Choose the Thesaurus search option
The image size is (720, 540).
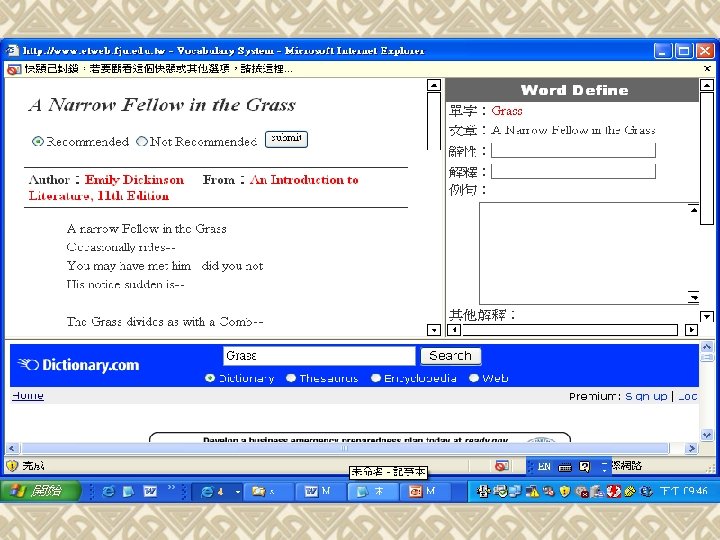tap(291, 378)
